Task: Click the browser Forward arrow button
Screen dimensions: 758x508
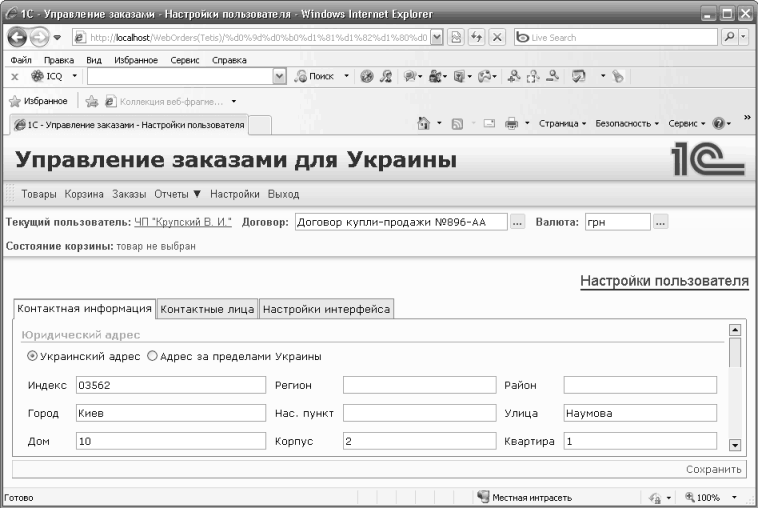Action: click(39, 37)
